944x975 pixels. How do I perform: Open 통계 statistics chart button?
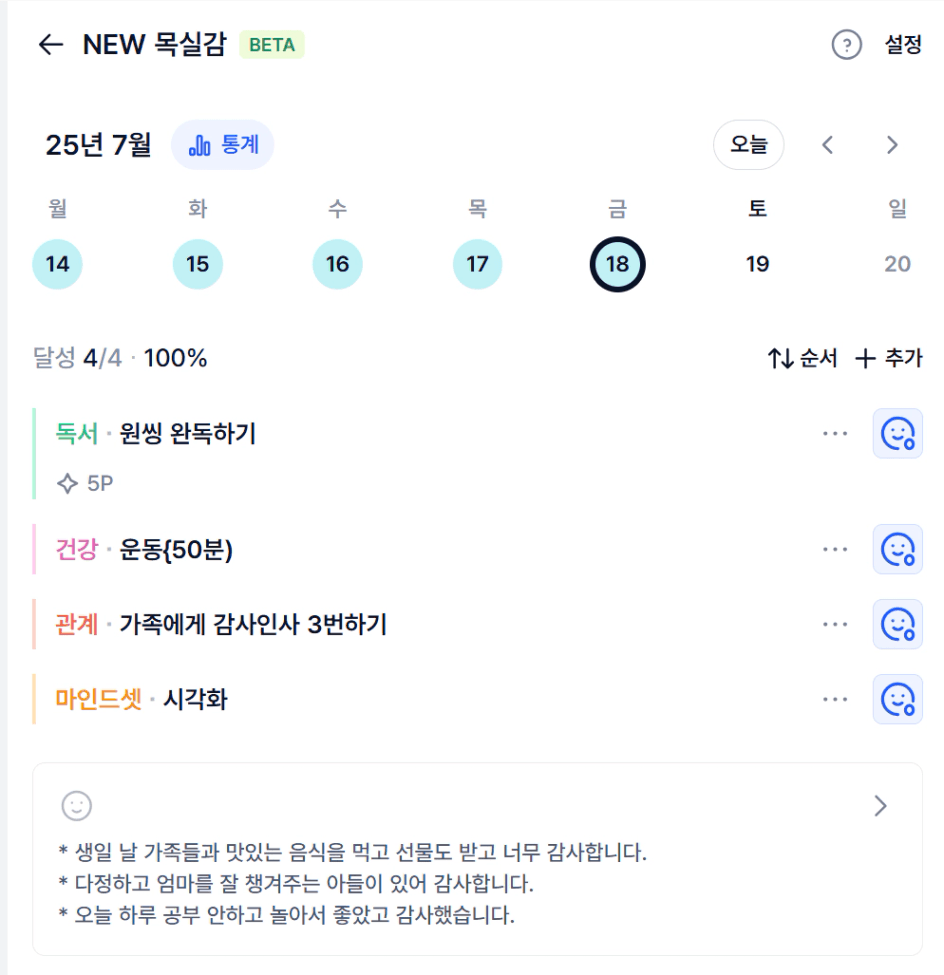(223, 145)
